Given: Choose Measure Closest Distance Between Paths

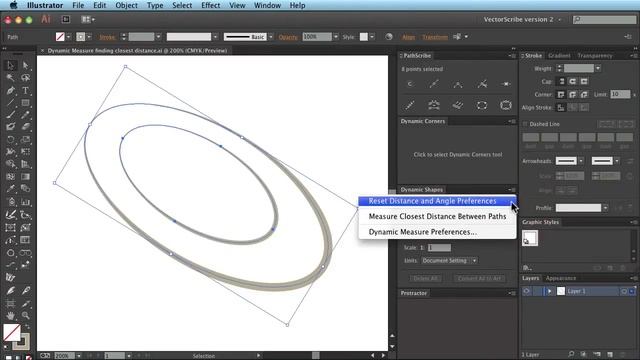Looking at the screenshot, I should [x=437, y=216].
